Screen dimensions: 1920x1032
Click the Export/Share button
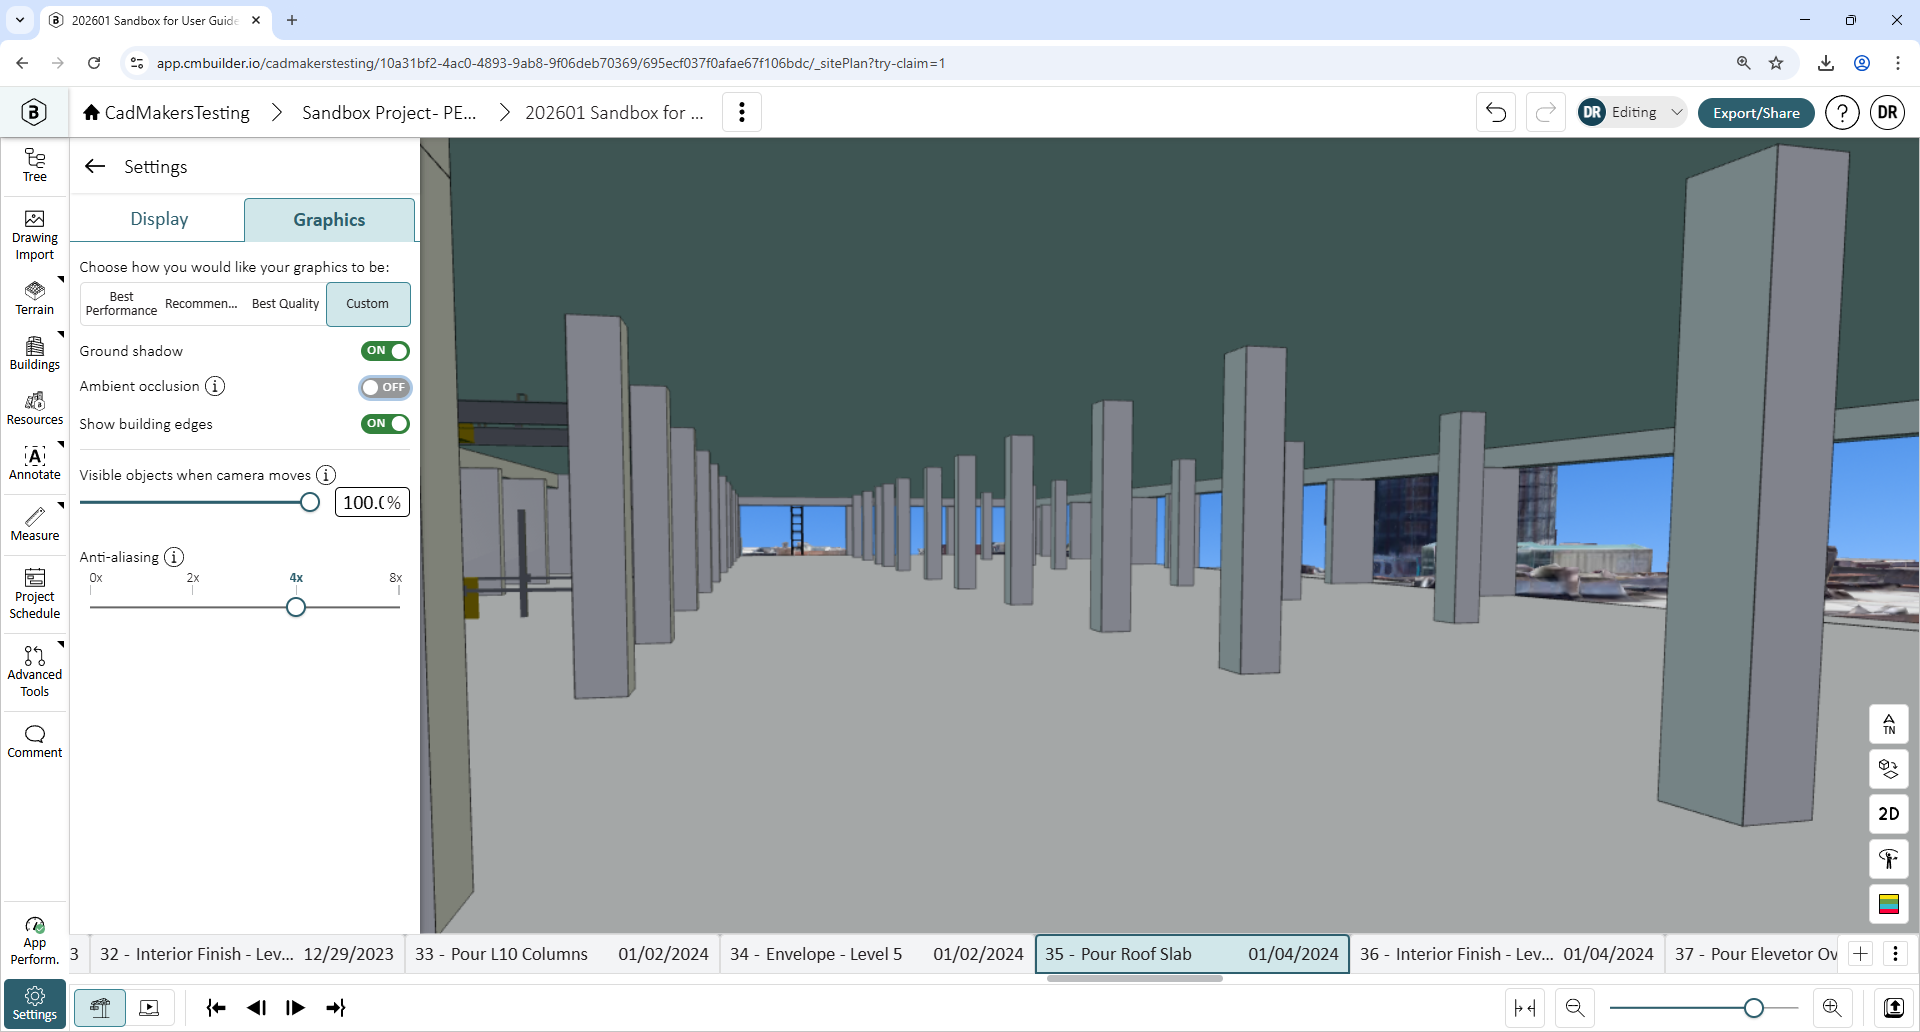click(x=1756, y=113)
